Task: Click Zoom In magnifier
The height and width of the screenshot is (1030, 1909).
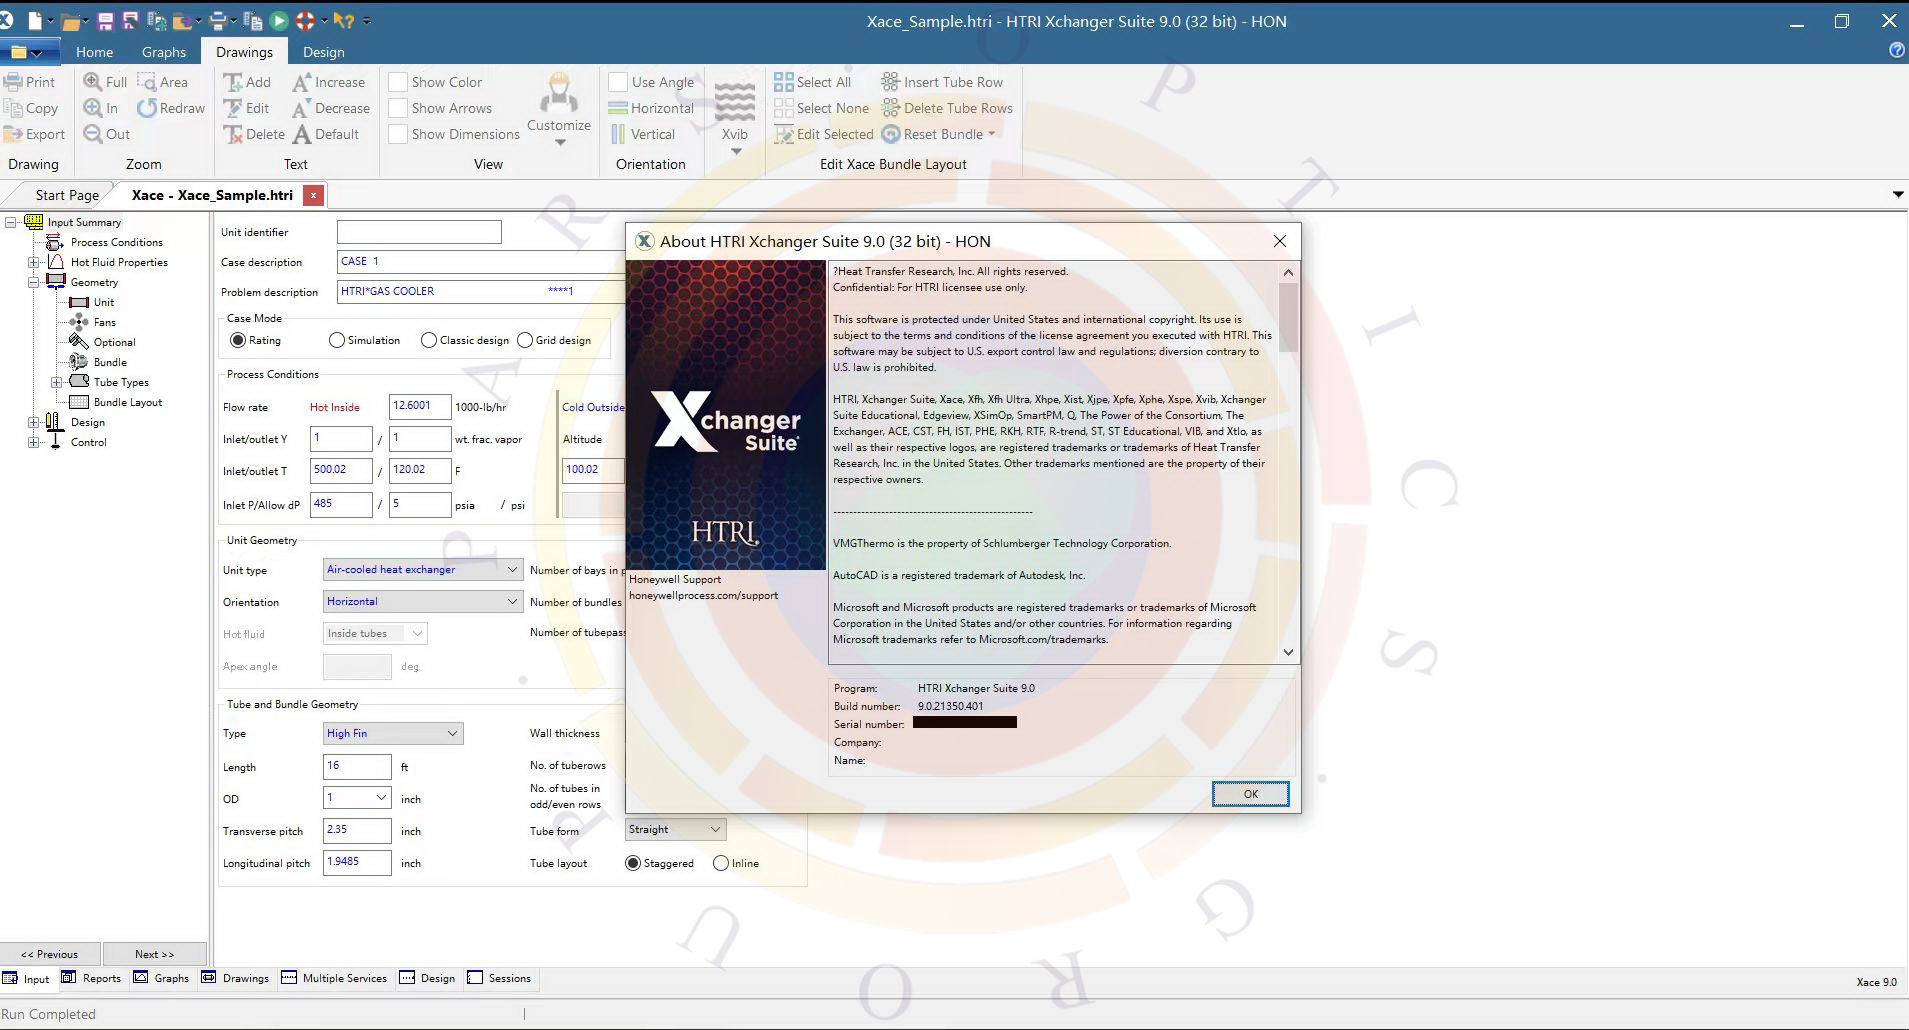Action: coord(92,108)
